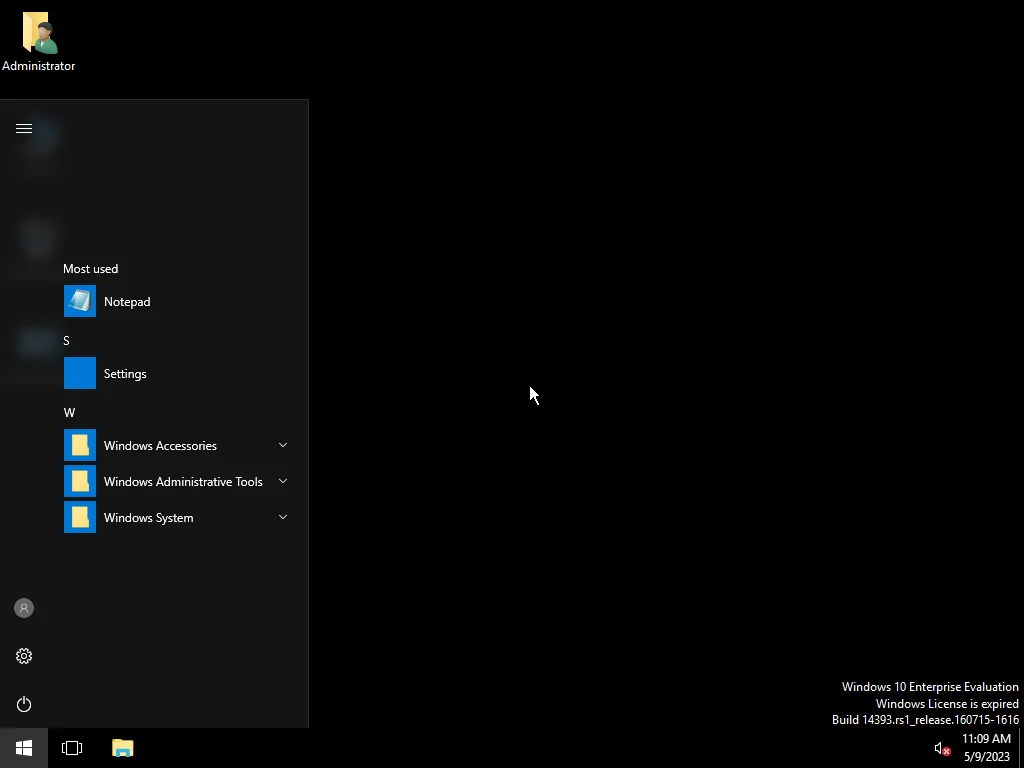
Task: Open the Settings app tile
Action: click(80, 373)
